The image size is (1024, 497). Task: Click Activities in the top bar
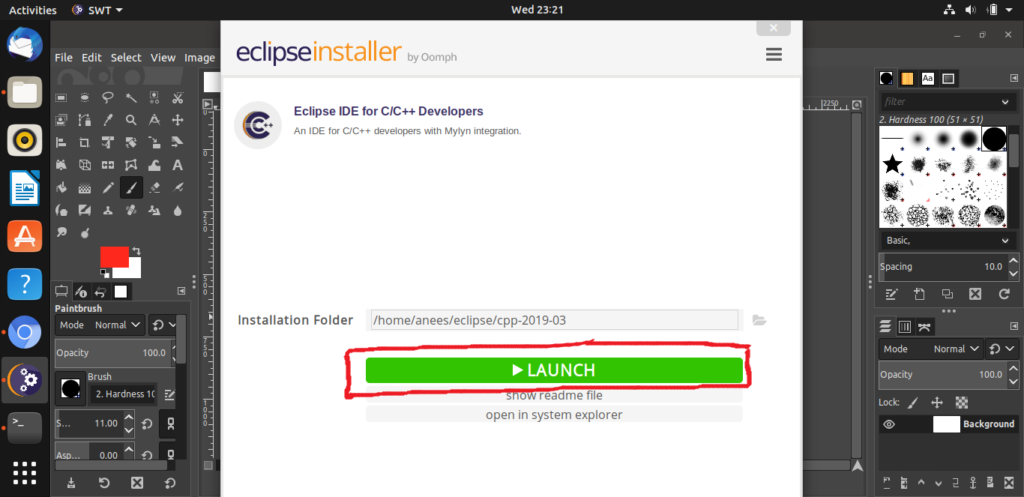tap(33, 10)
